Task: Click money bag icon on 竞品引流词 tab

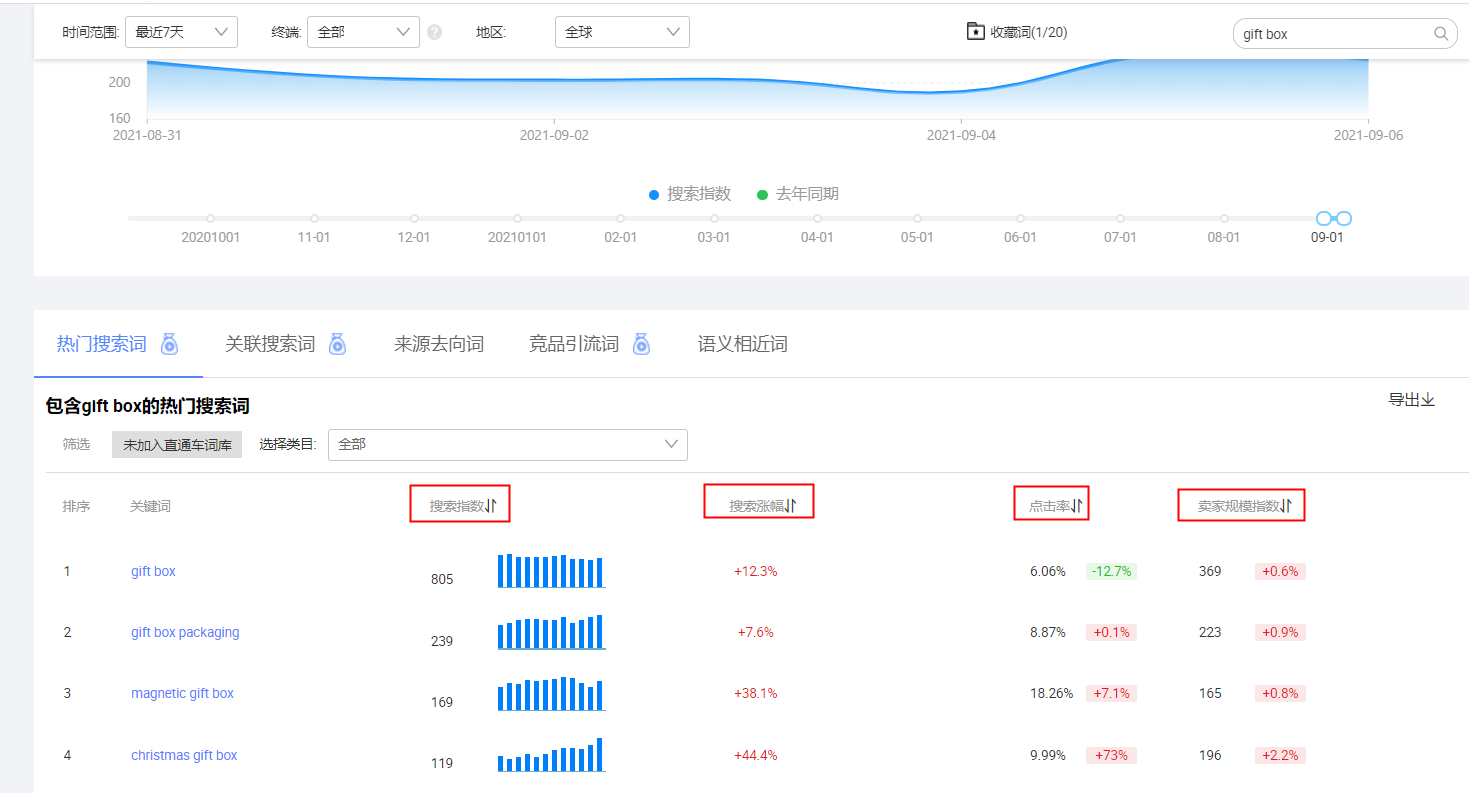Action: (x=641, y=344)
